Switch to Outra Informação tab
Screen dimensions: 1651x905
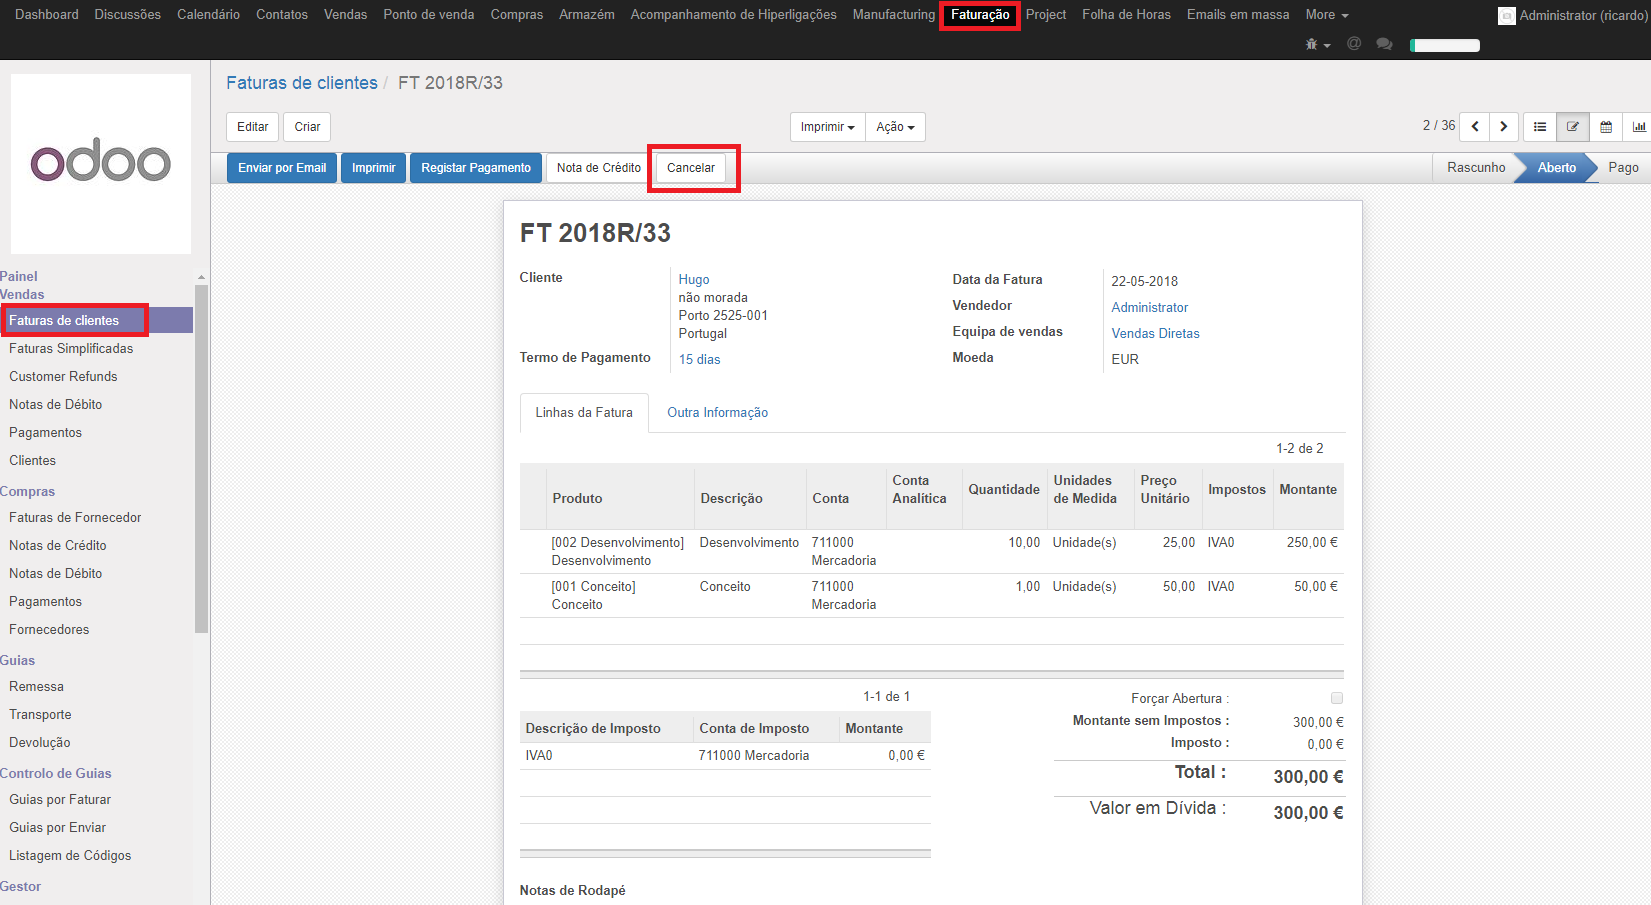pyautogui.click(x=717, y=413)
